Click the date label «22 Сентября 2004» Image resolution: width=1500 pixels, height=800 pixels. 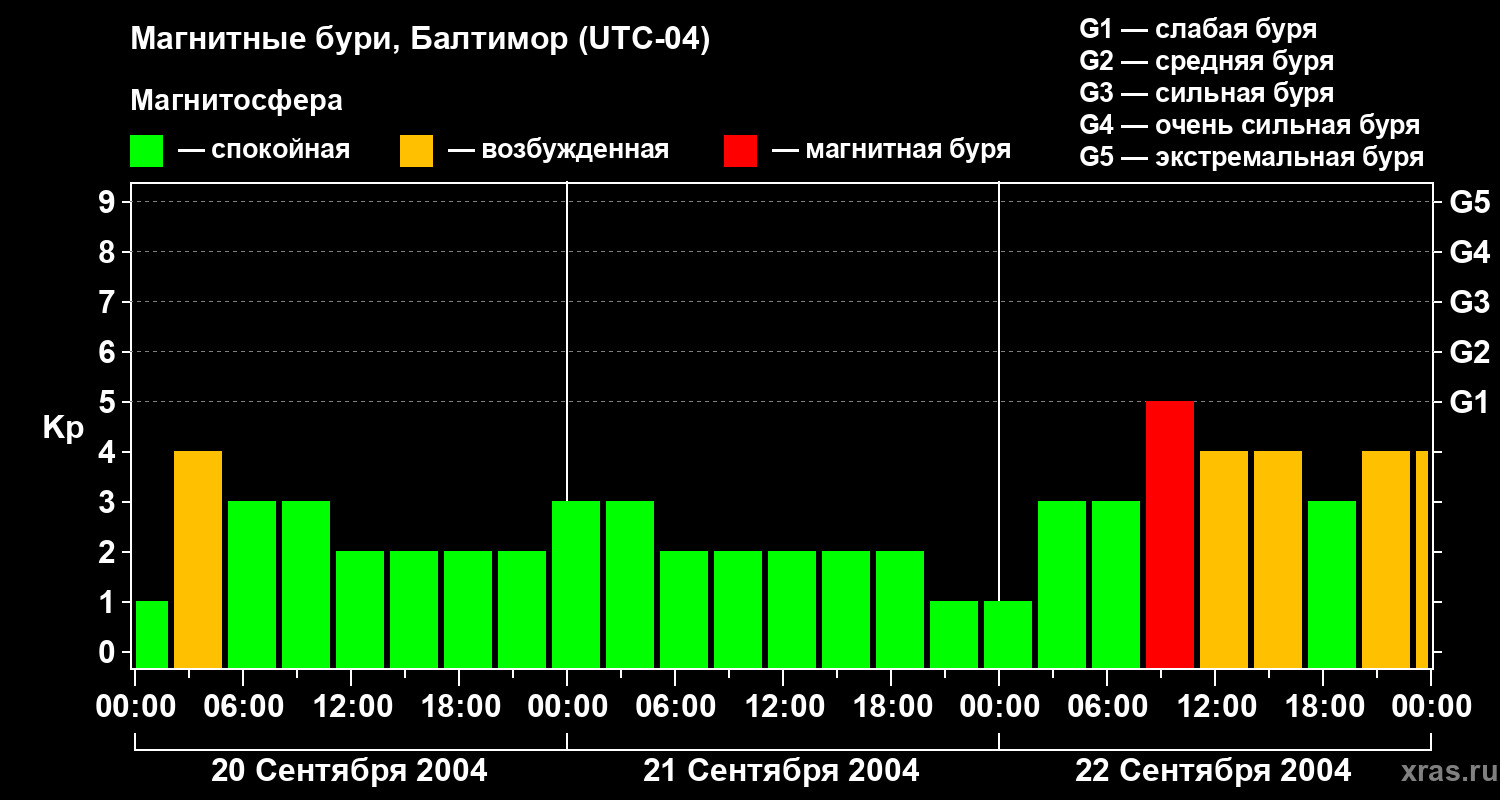pos(1214,770)
